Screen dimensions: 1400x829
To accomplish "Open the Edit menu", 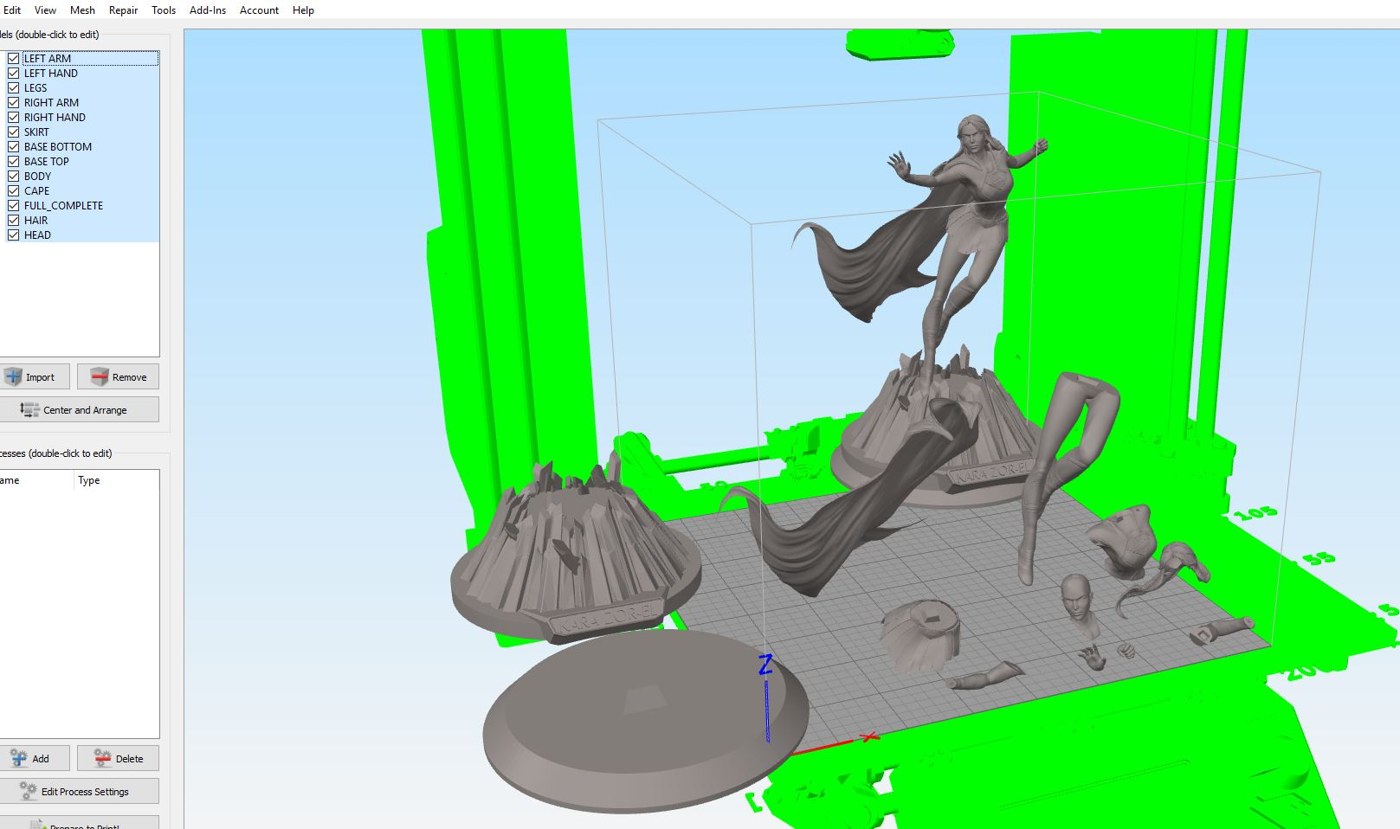I will click(11, 10).
